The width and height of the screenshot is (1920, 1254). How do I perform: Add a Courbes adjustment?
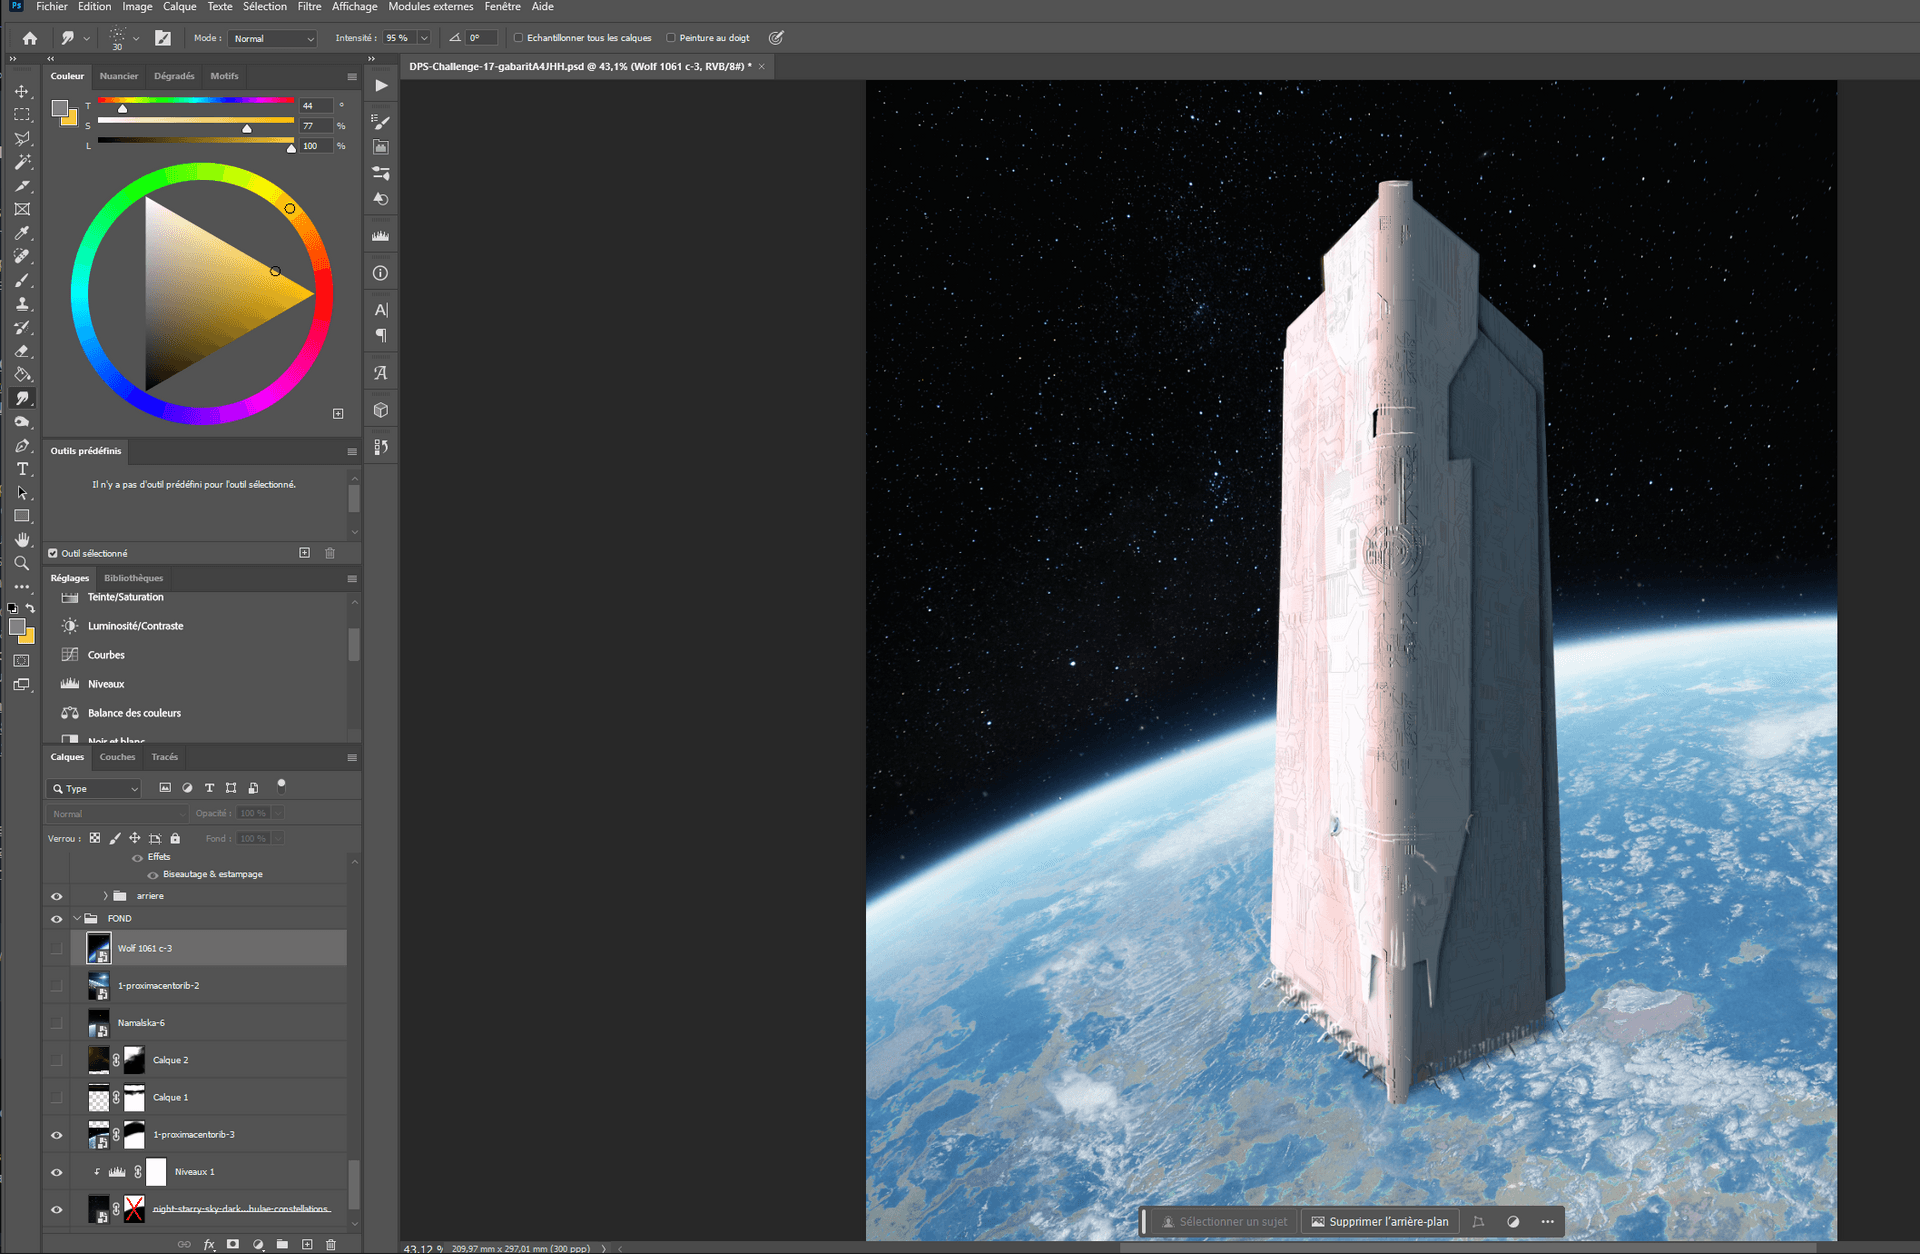pos(106,655)
